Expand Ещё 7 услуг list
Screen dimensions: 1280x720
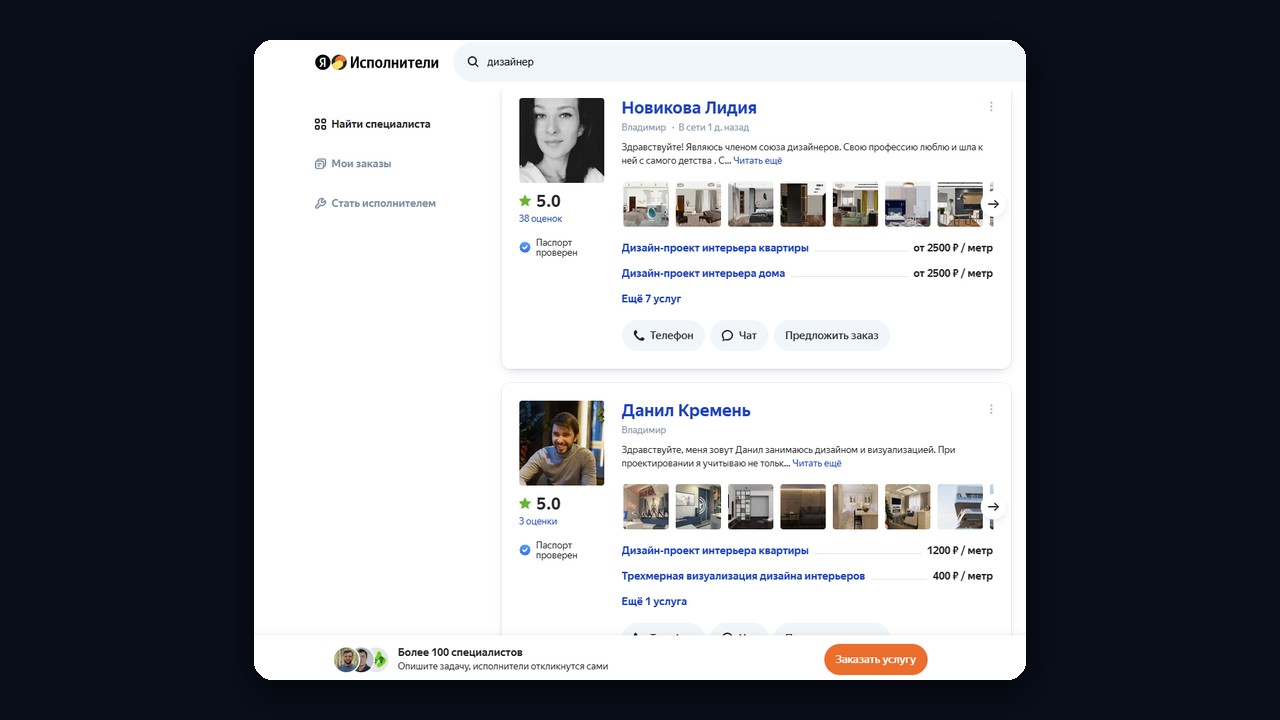click(x=651, y=299)
